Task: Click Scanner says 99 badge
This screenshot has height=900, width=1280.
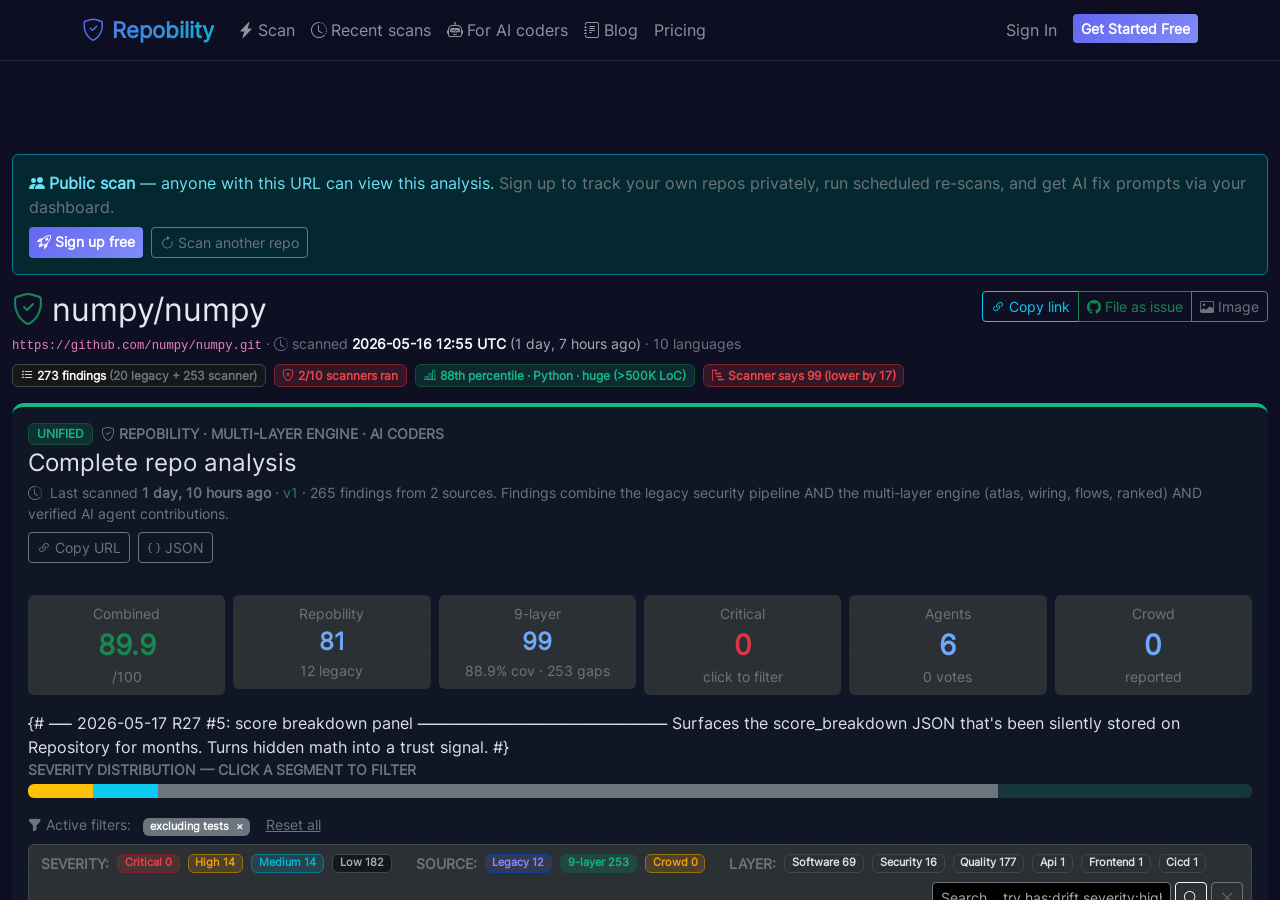Action: point(803,375)
